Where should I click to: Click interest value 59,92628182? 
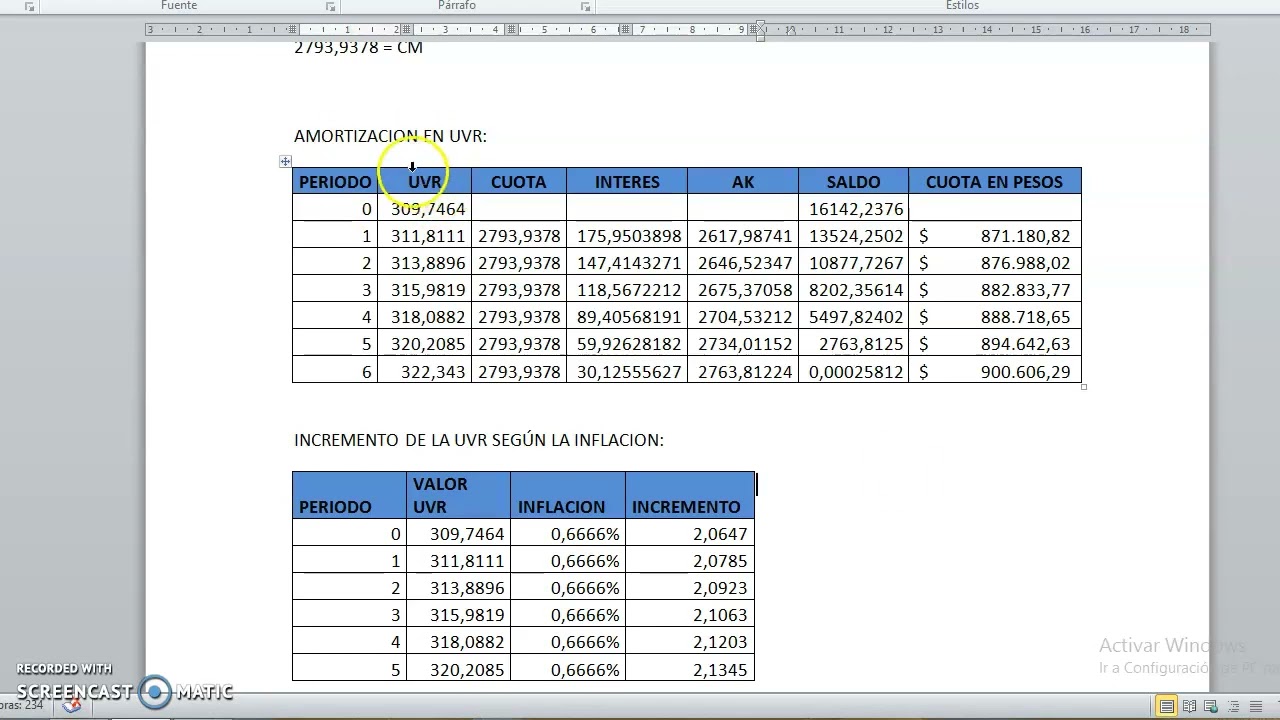629,344
